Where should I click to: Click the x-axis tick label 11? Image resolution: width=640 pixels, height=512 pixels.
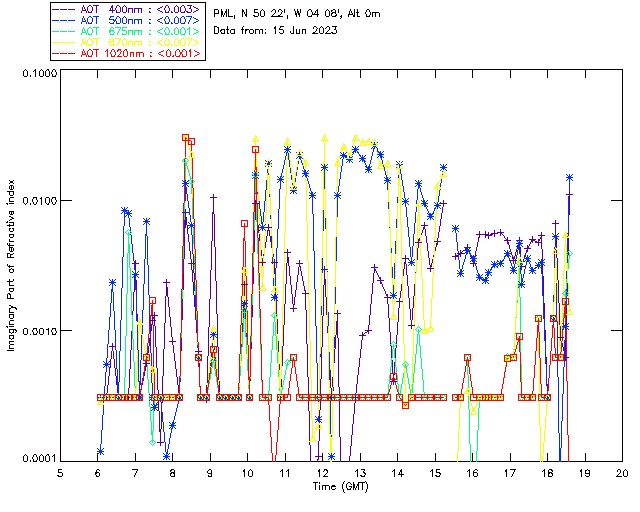tap(284, 473)
